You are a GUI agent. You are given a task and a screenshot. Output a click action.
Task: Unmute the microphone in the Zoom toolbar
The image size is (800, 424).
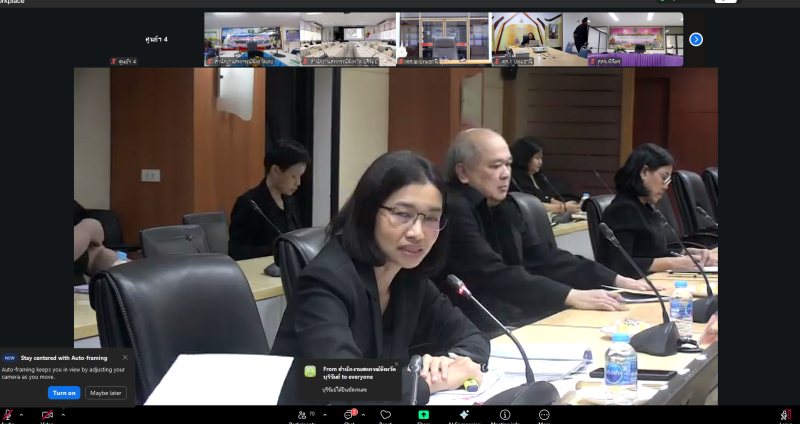7,415
